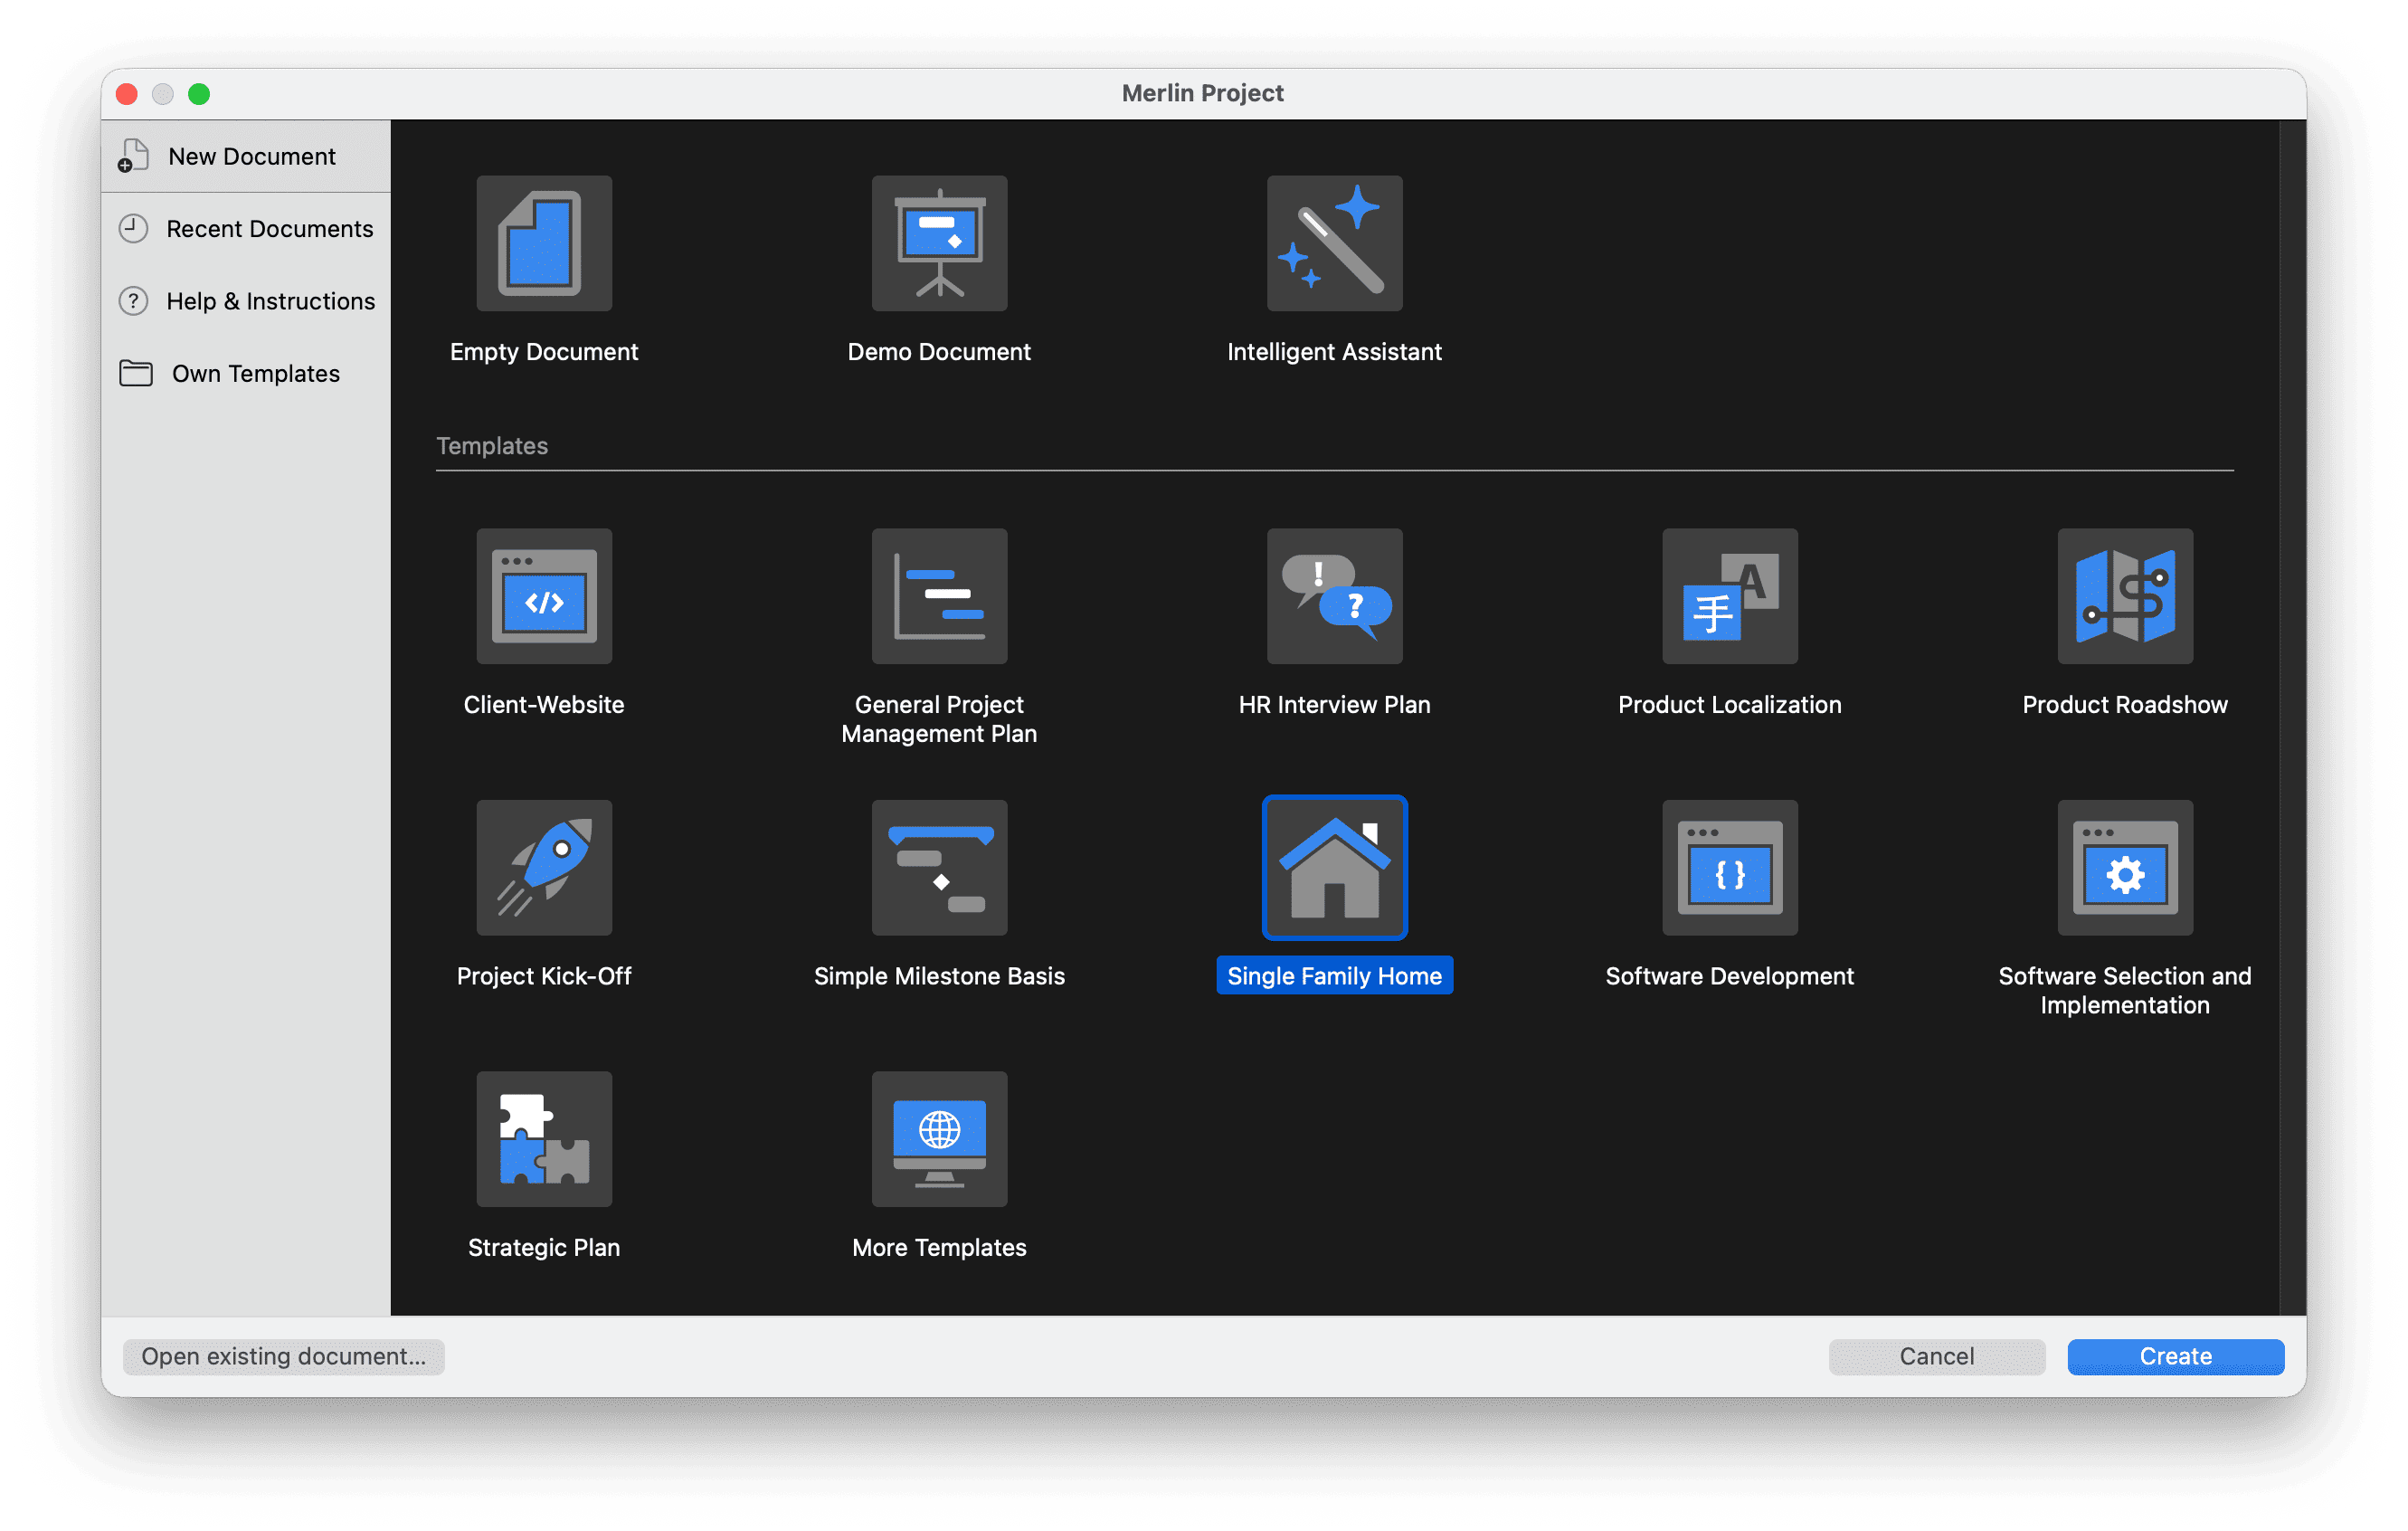Image resolution: width=2408 pixels, height=1531 pixels.
Task: Click the Empty Document label
Action: tap(544, 352)
